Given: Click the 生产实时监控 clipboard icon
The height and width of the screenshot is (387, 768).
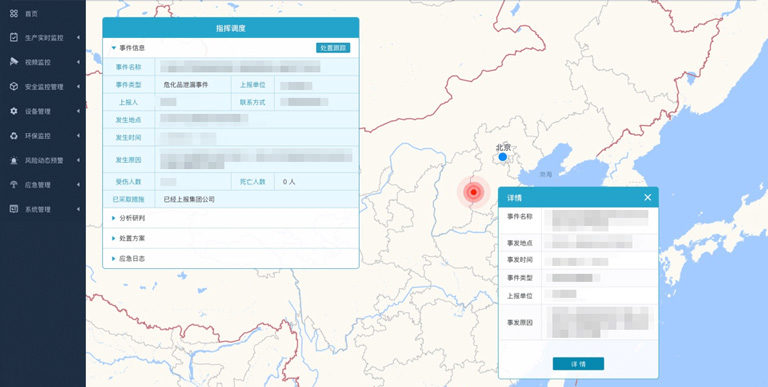Looking at the screenshot, I should coord(14,38).
